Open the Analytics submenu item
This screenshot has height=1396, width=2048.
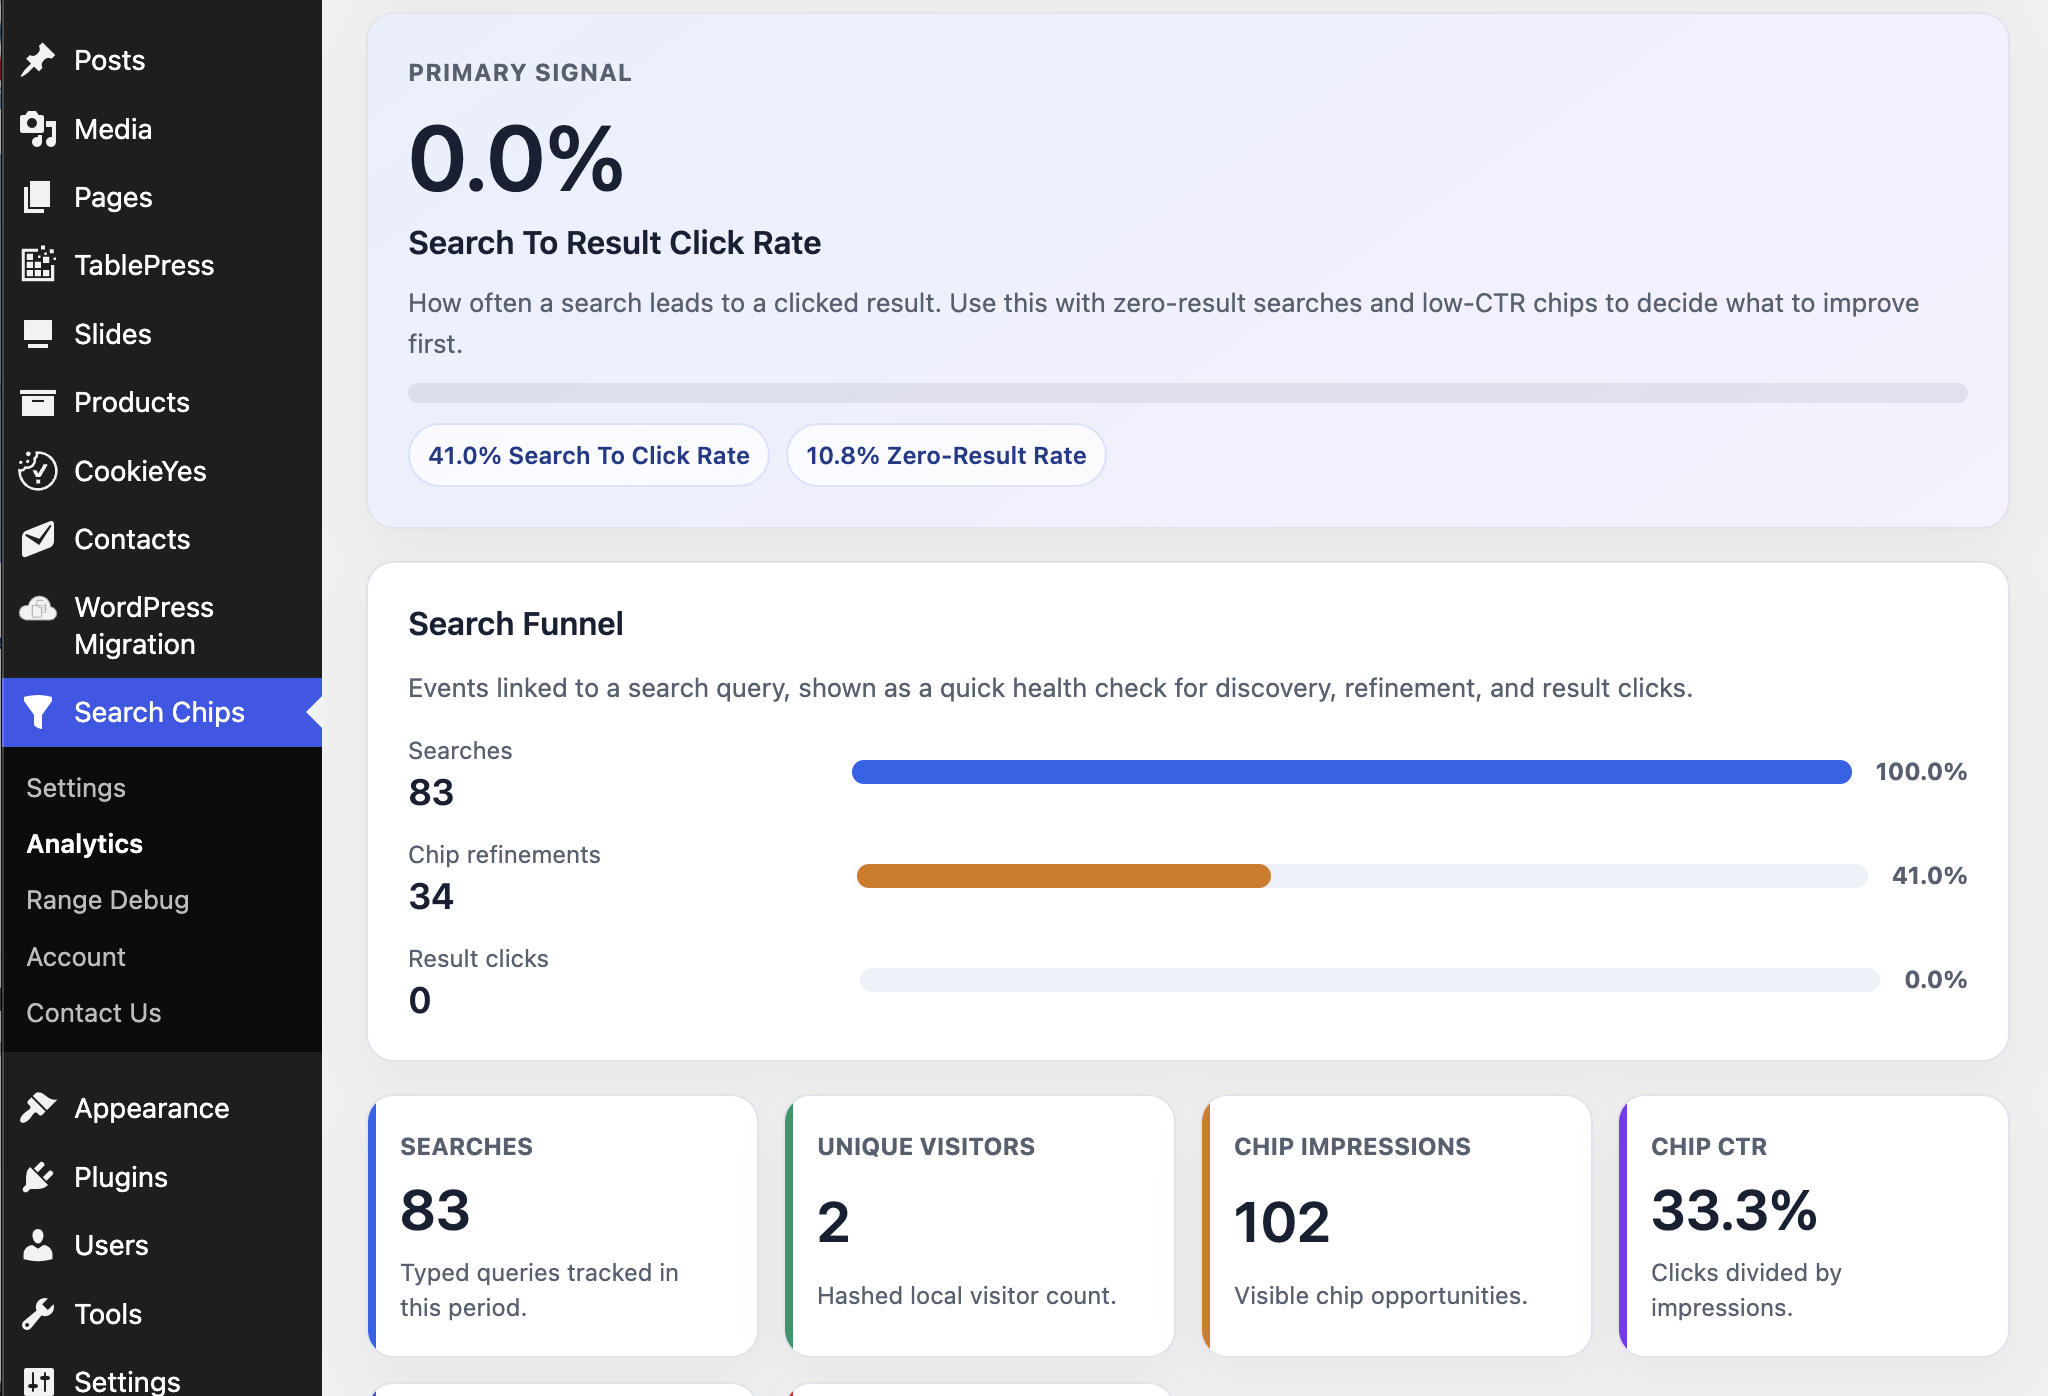[85, 844]
